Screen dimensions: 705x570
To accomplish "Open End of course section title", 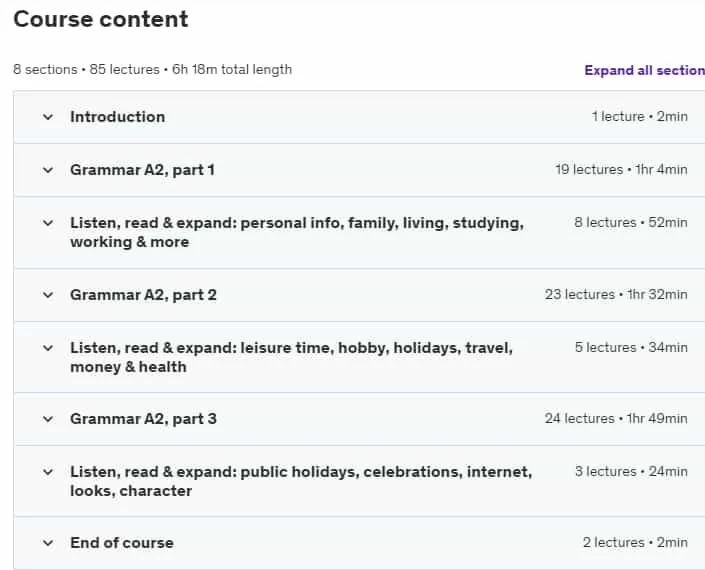I will [x=122, y=543].
